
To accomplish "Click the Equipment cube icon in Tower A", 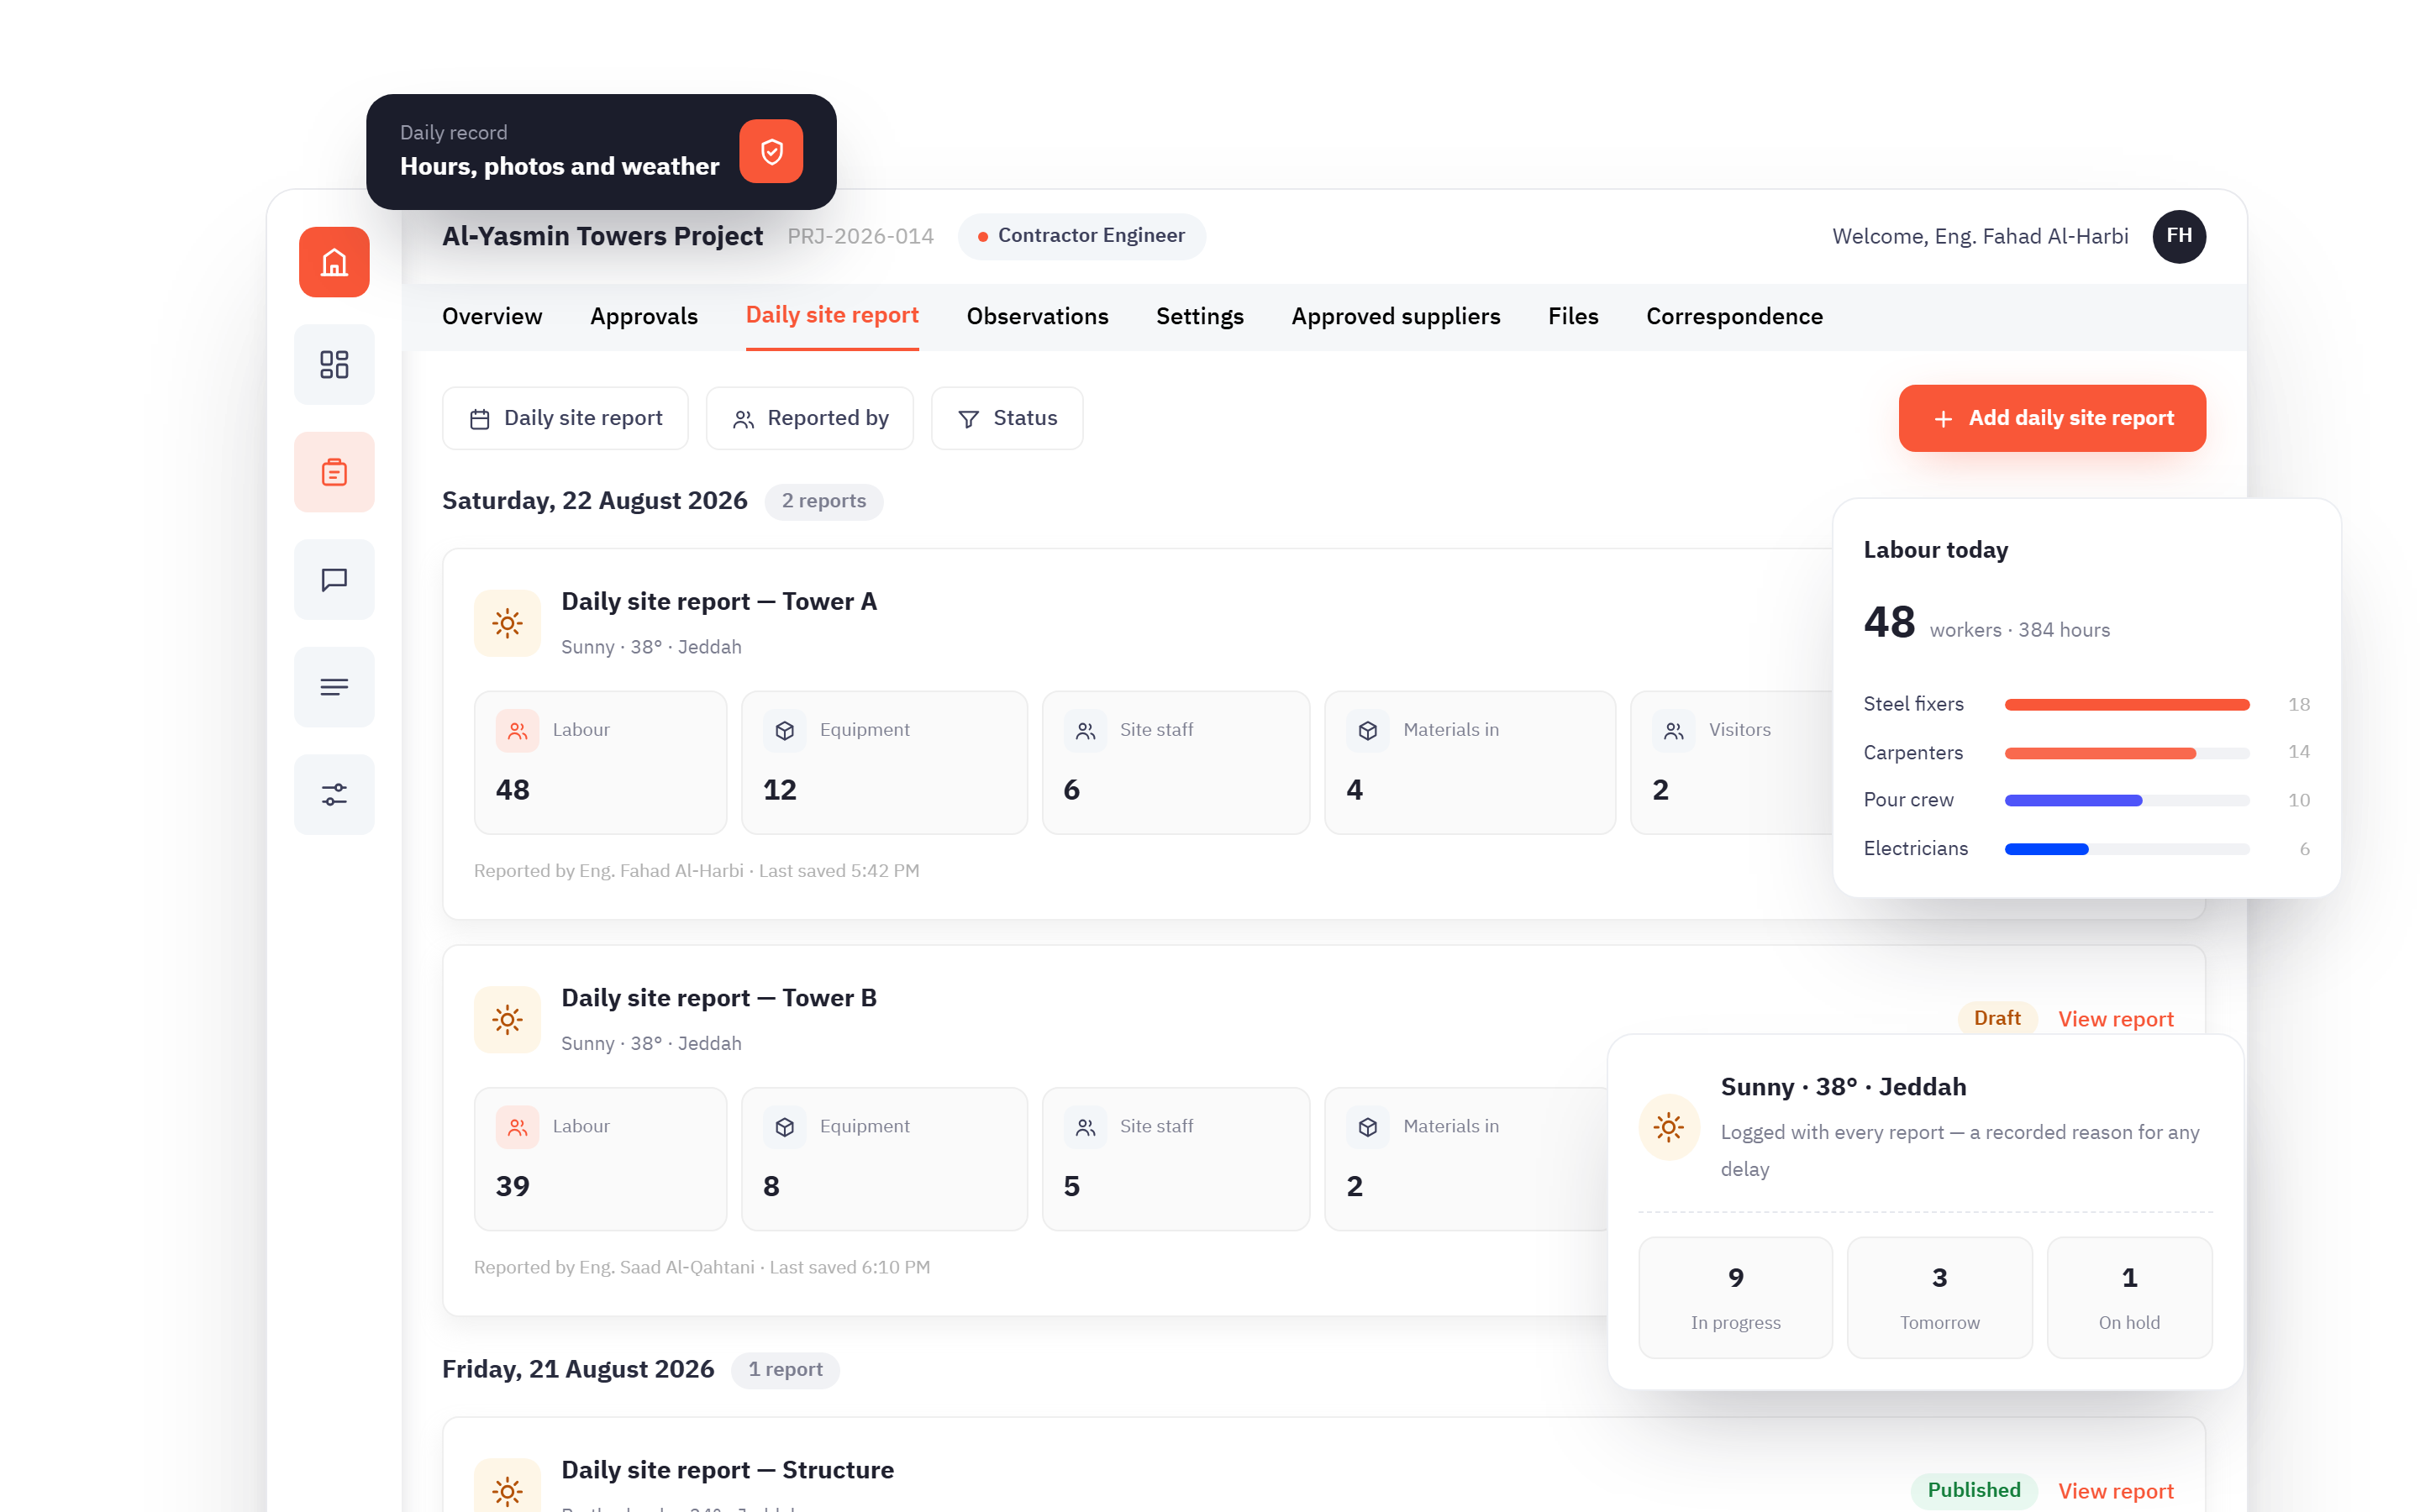I will pyautogui.click(x=785, y=731).
